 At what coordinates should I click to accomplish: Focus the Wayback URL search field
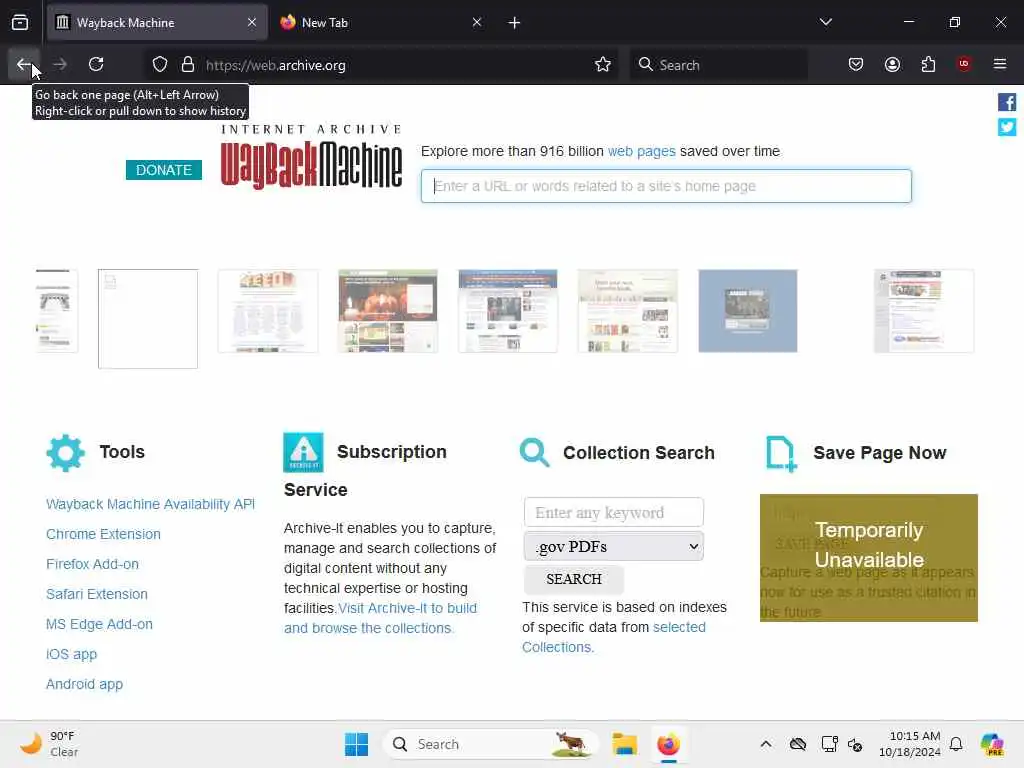pos(666,186)
